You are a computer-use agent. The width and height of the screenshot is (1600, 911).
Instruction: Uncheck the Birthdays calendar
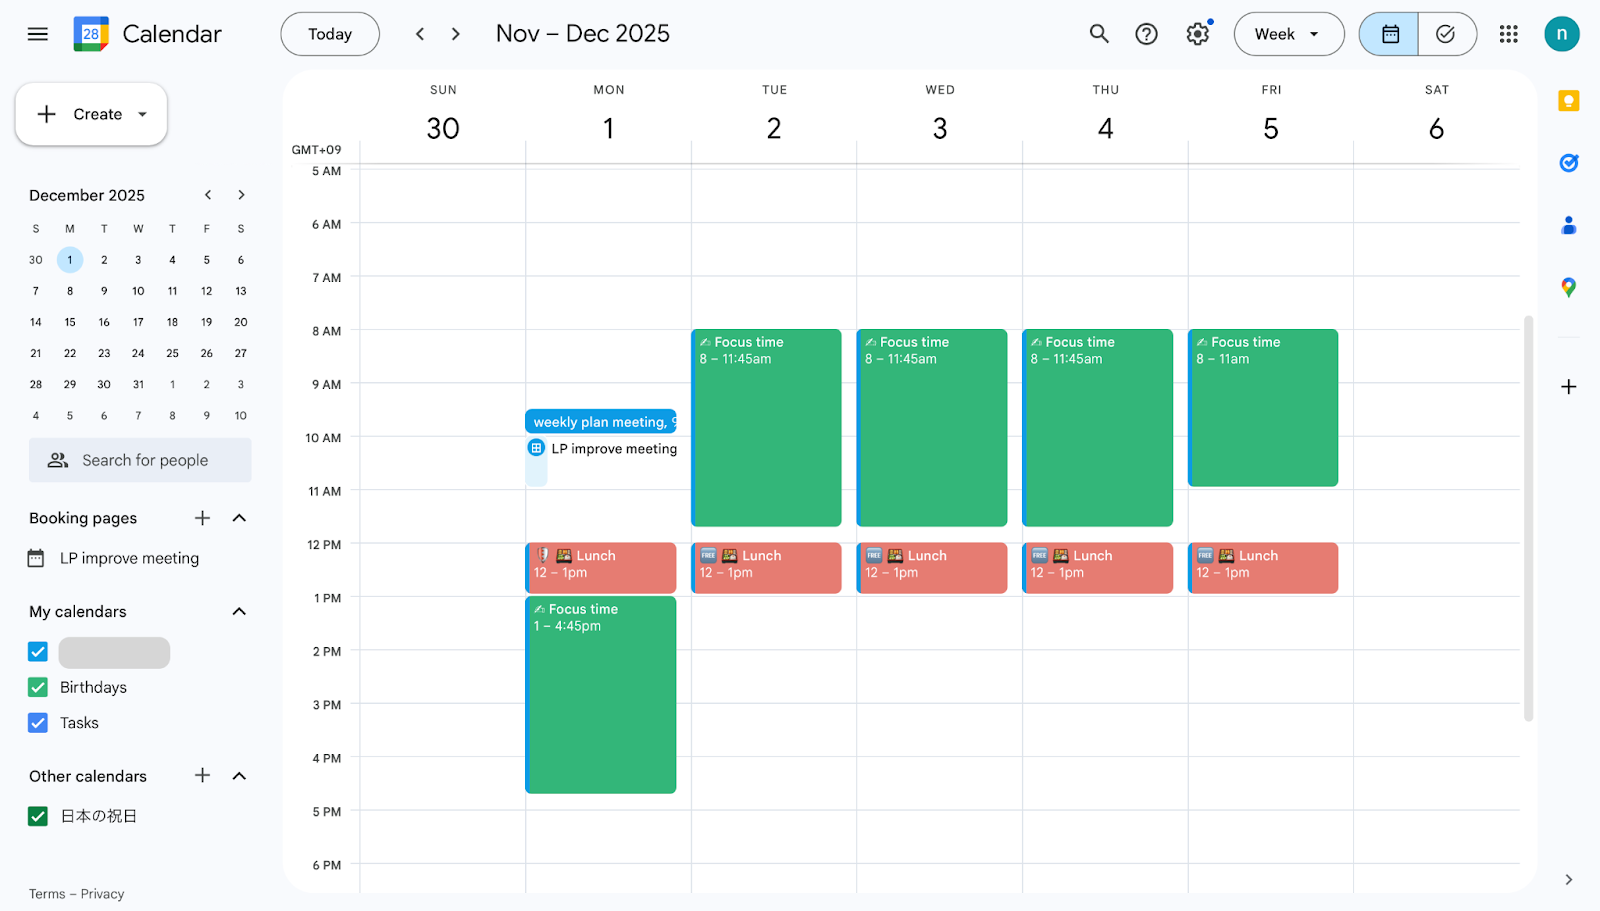tap(38, 687)
